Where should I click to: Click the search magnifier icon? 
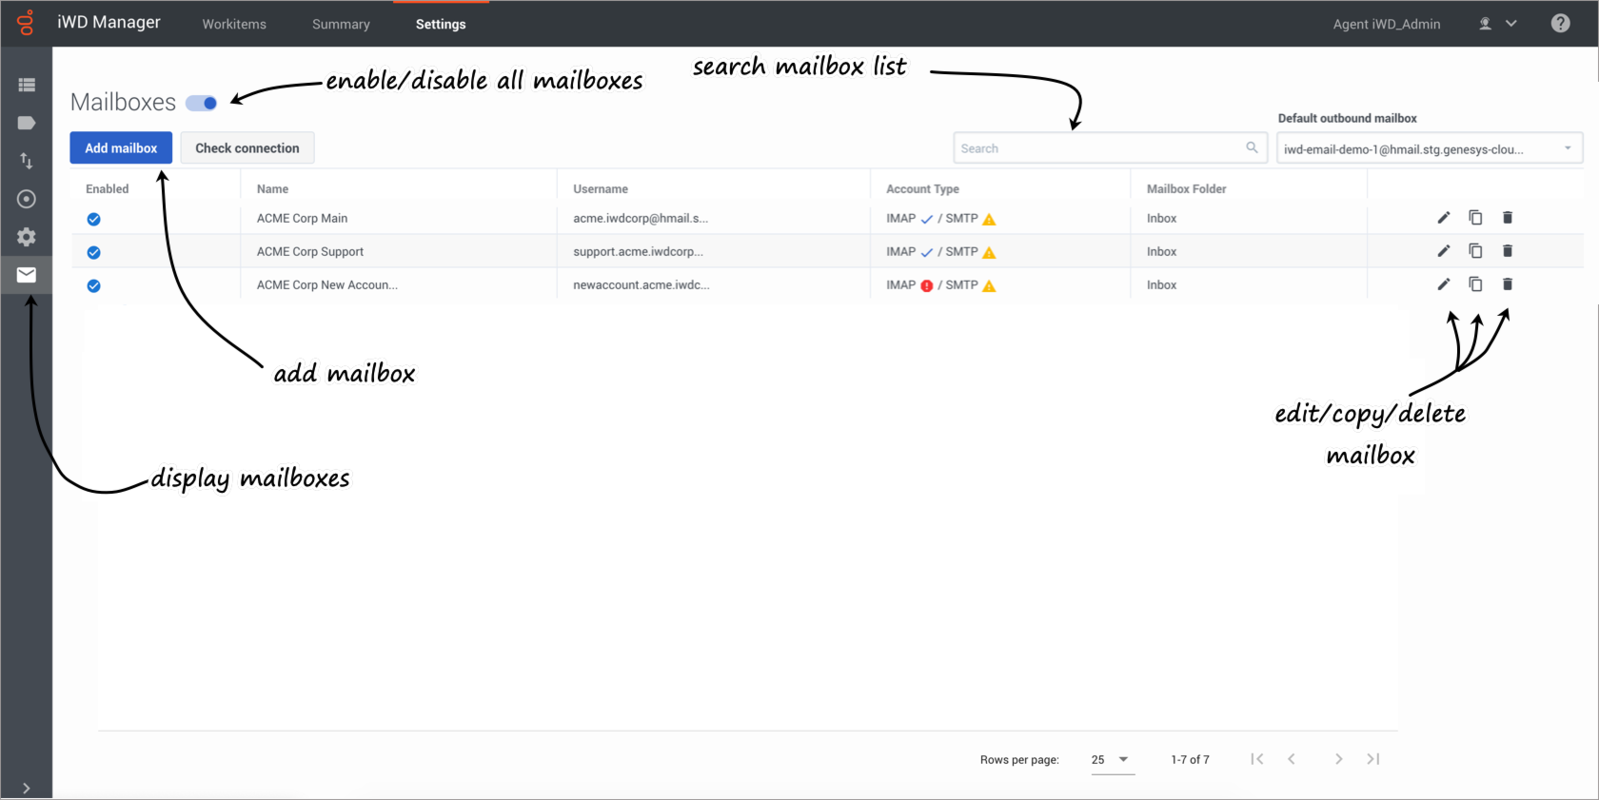coord(1252,148)
